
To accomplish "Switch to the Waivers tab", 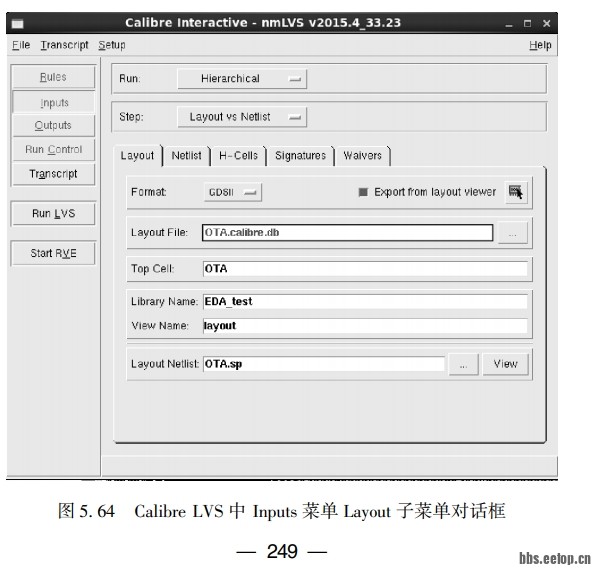I will pyautogui.click(x=363, y=155).
